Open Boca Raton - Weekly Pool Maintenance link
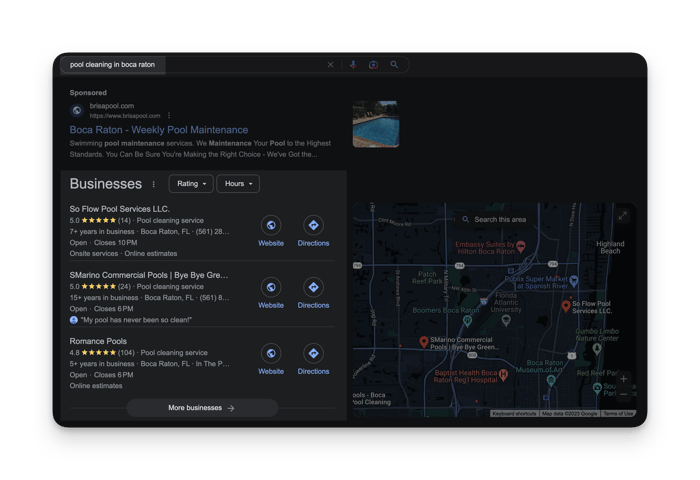This screenshot has height=480, width=700. tap(158, 130)
